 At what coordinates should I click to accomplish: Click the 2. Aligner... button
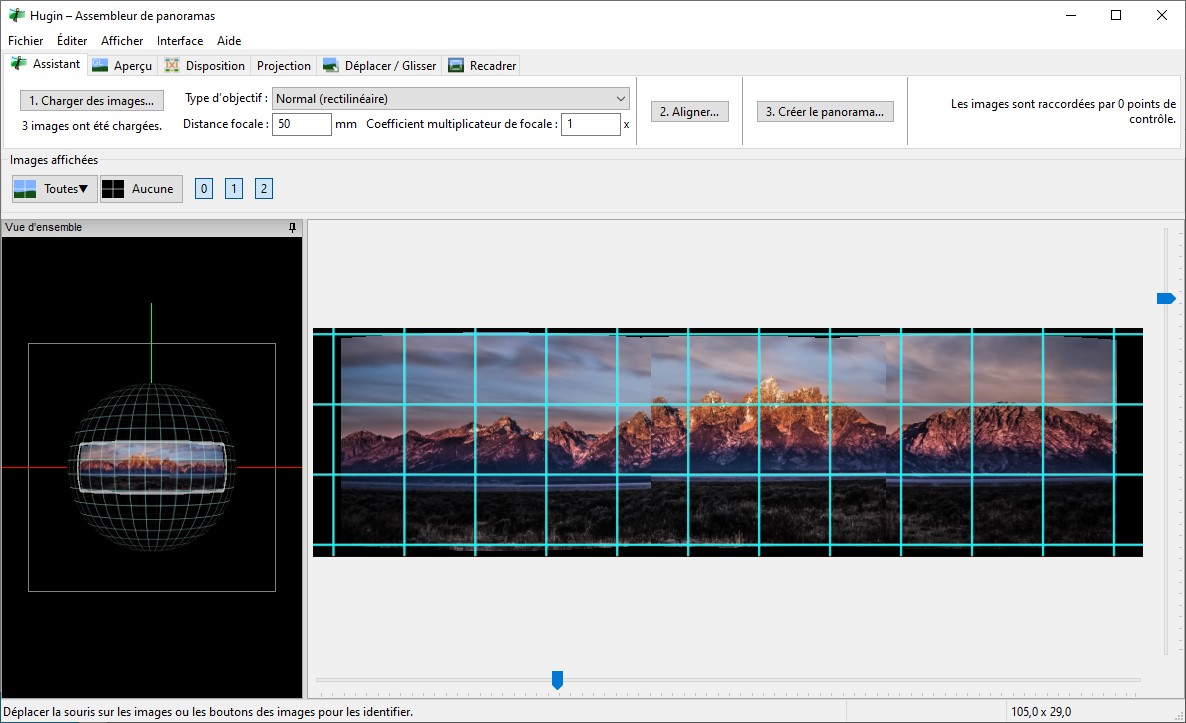click(x=689, y=112)
